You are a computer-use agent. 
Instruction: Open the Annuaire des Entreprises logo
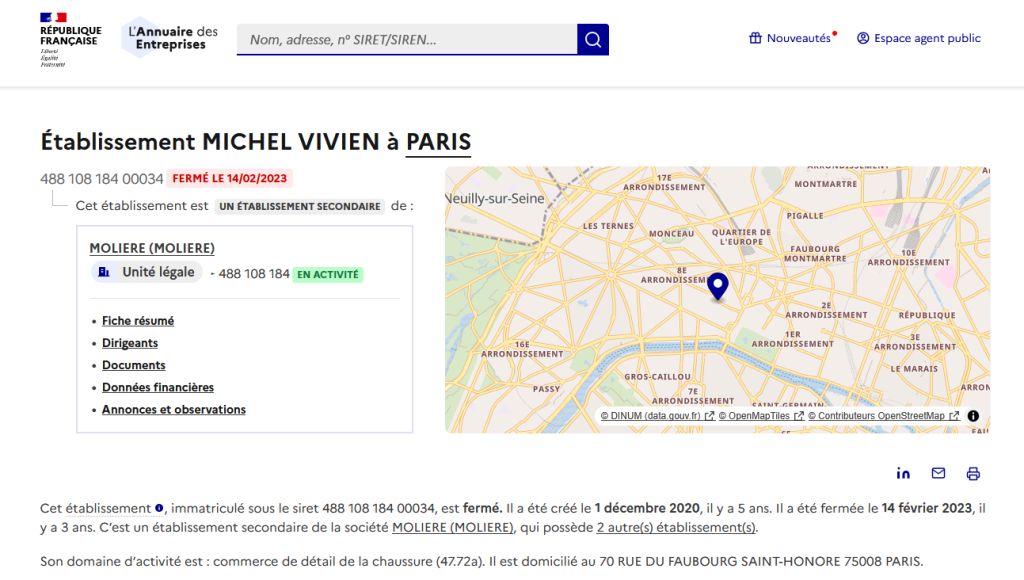point(171,38)
